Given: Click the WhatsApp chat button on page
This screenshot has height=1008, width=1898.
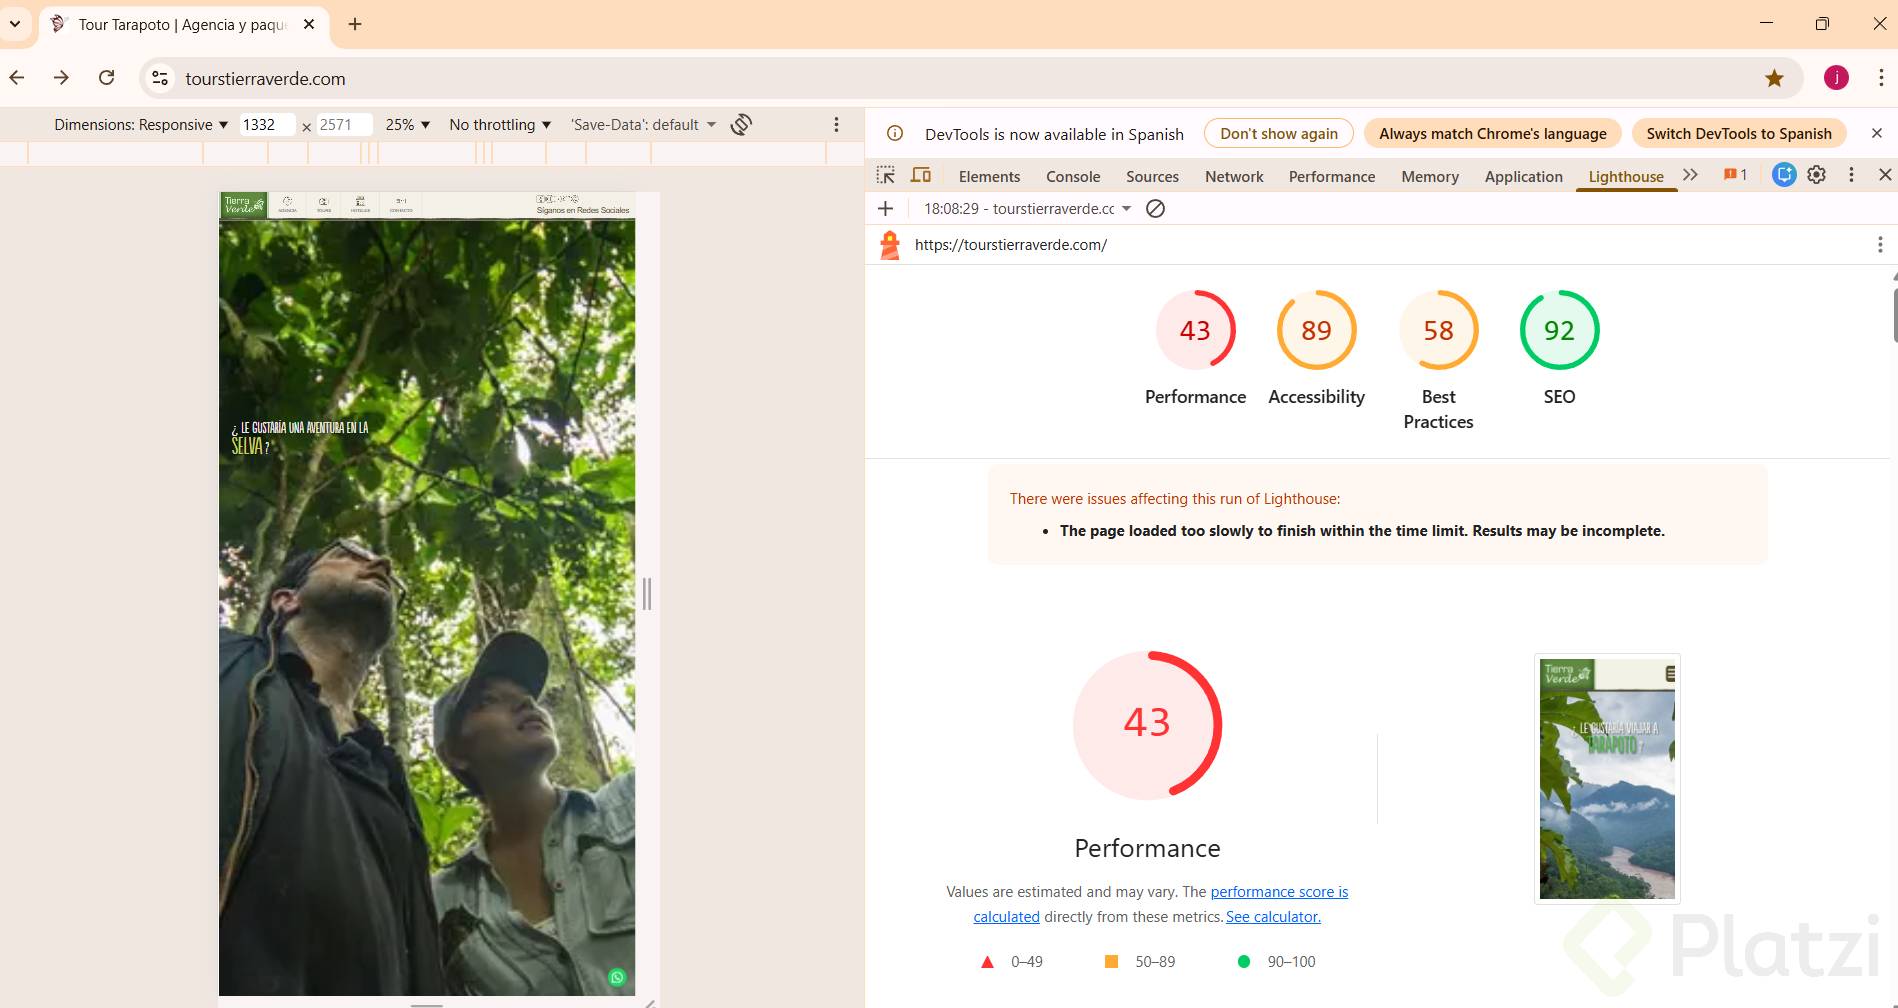Looking at the screenshot, I should coord(617,977).
